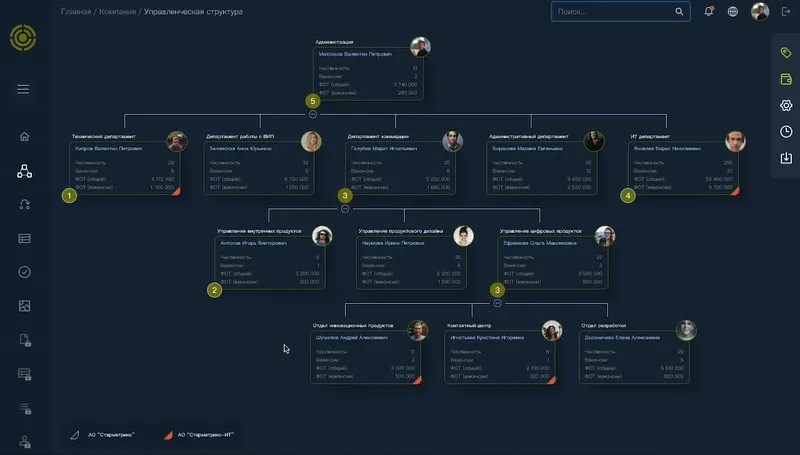Select the org structure icon in sidebar
Screen dimensions: 800x455
[24, 171]
